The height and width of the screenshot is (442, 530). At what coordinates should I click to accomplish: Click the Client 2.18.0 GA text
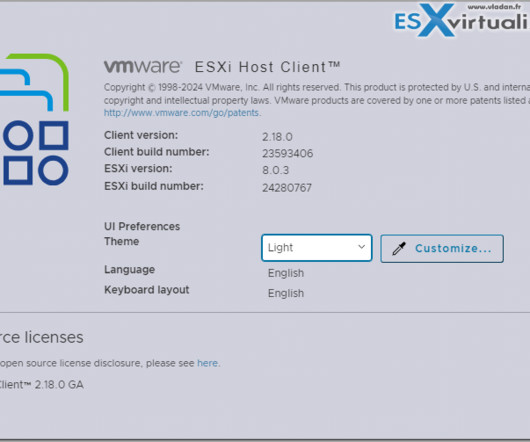click(42, 385)
